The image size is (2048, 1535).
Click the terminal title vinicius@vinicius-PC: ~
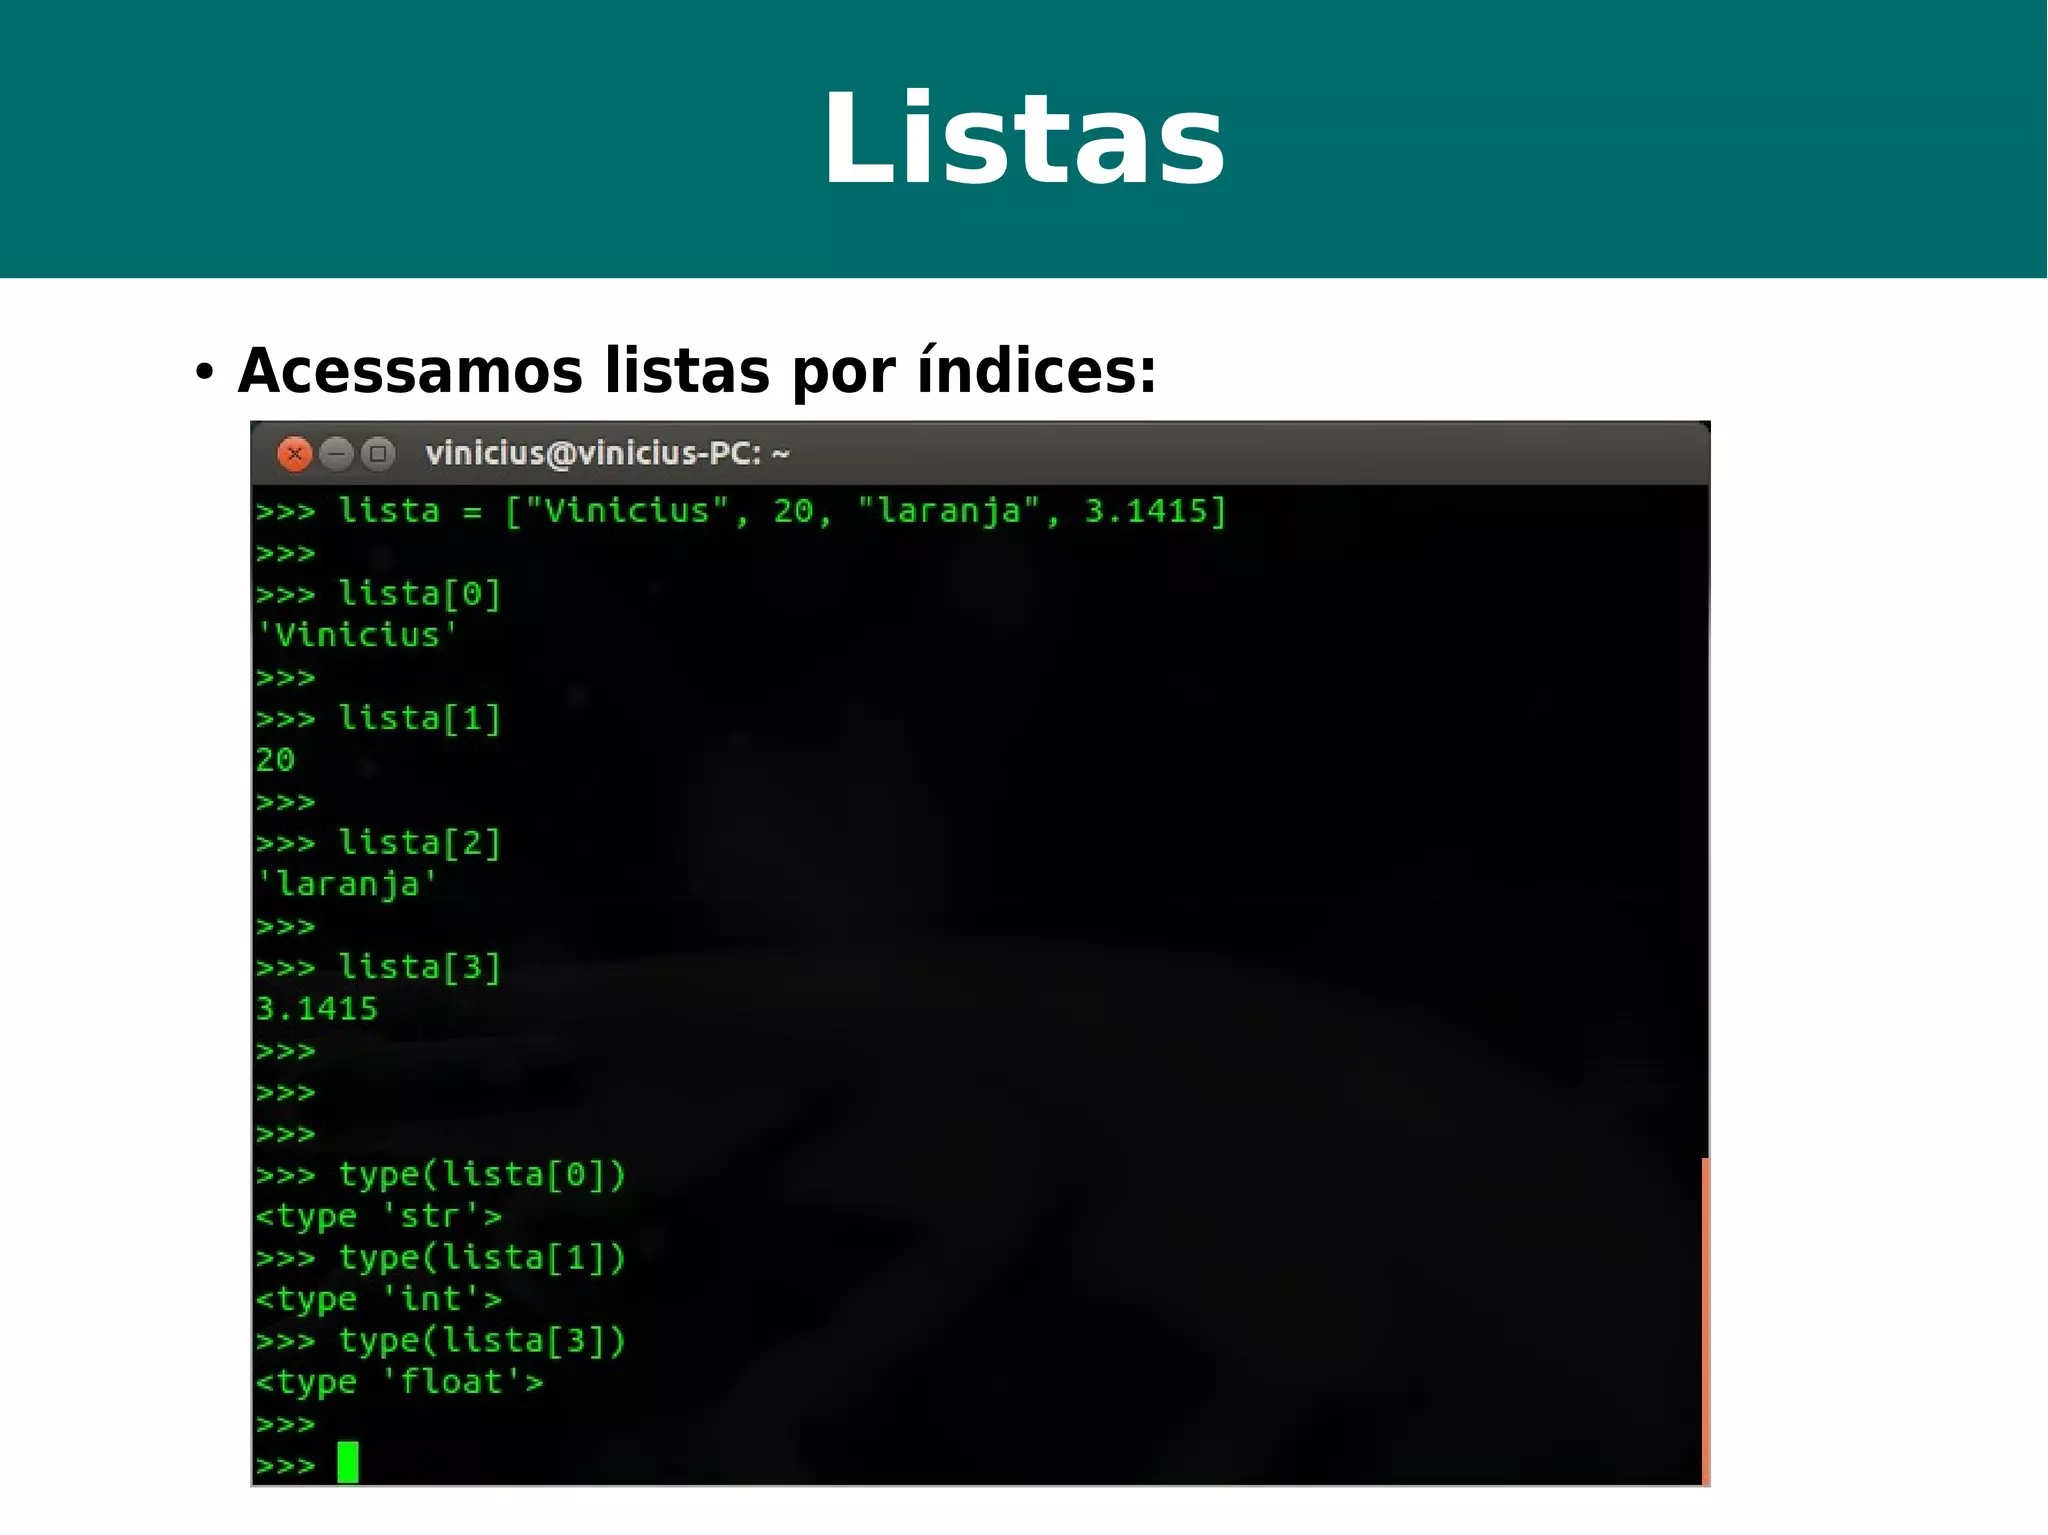(x=607, y=454)
